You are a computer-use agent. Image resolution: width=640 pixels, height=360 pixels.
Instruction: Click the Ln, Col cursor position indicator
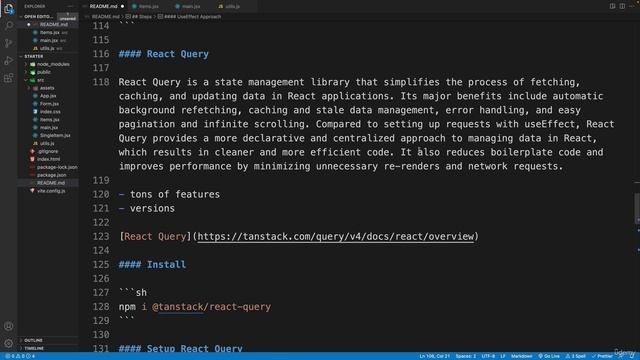(434, 356)
